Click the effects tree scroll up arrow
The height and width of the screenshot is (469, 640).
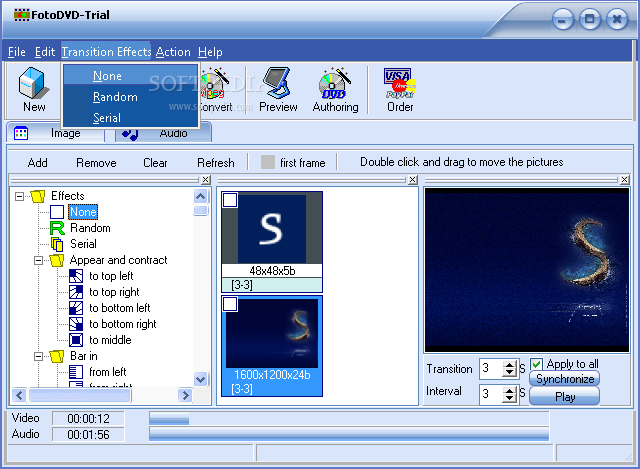pos(200,196)
